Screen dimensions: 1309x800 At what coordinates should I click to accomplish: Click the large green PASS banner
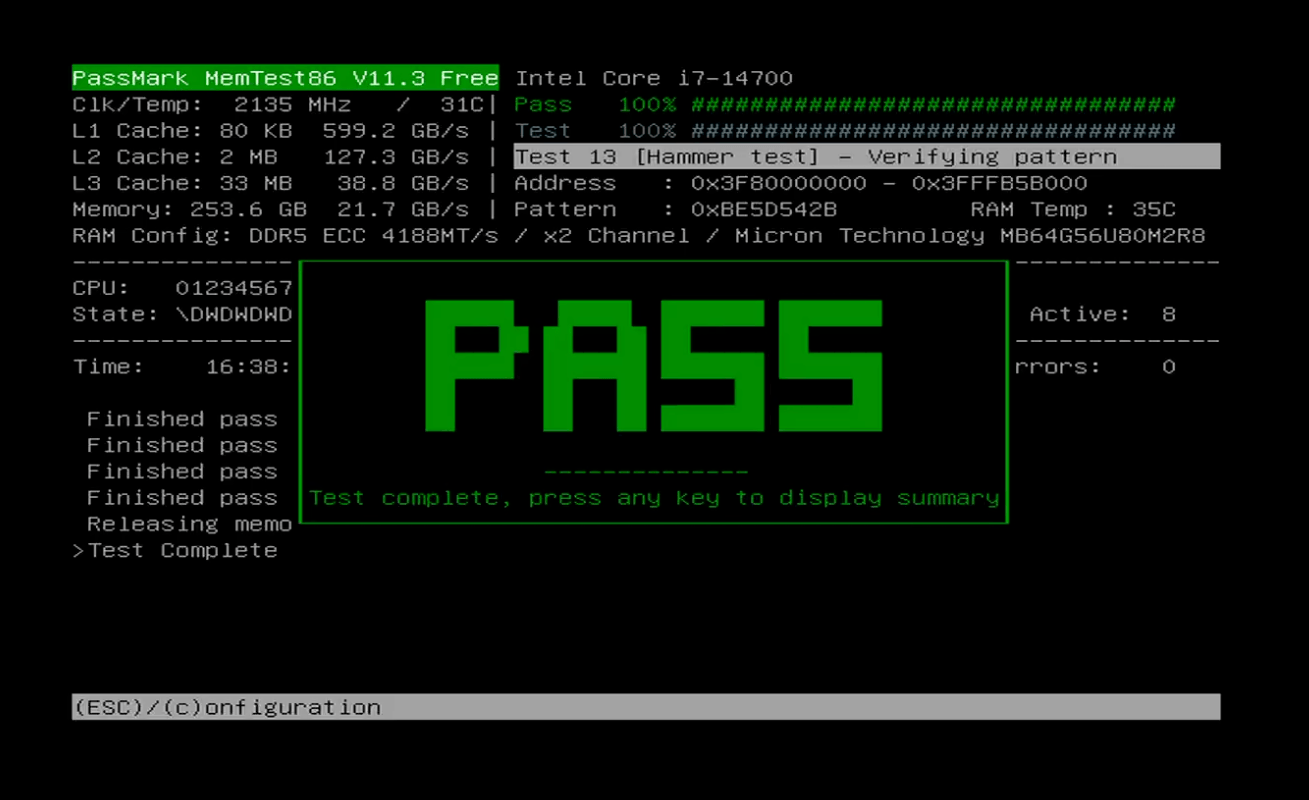654,365
